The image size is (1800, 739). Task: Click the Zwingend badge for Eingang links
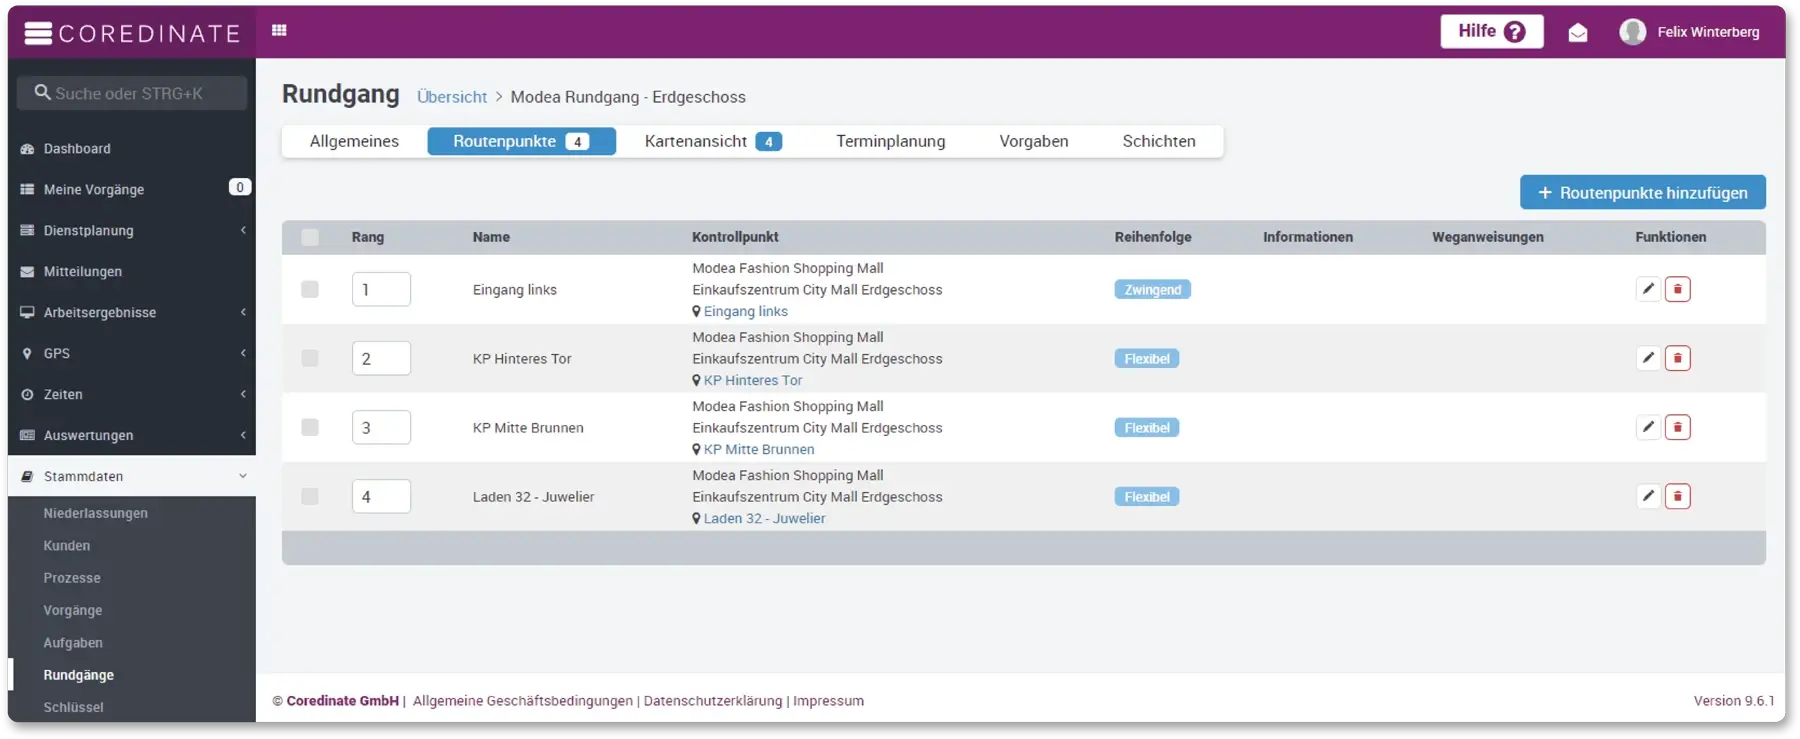pyautogui.click(x=1152, y=290)
